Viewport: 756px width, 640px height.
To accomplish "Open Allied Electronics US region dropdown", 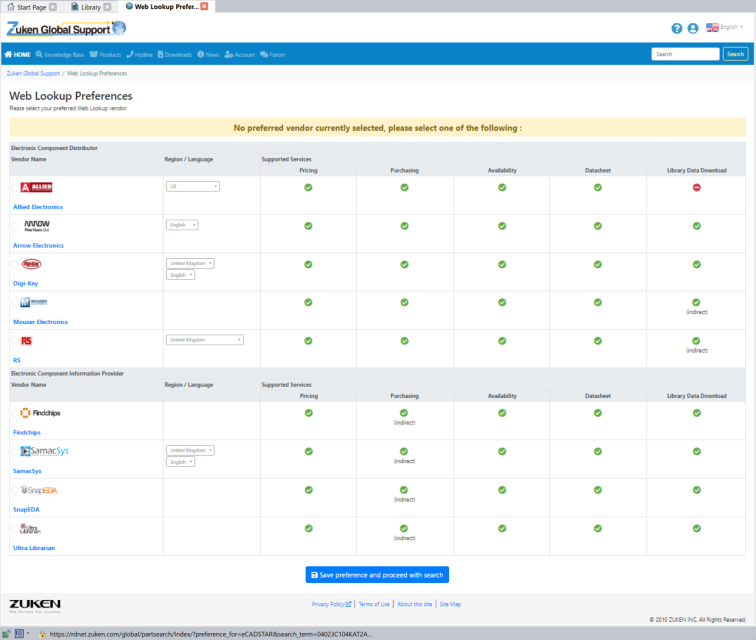I will pyautogui.click(x=193, y=186).
